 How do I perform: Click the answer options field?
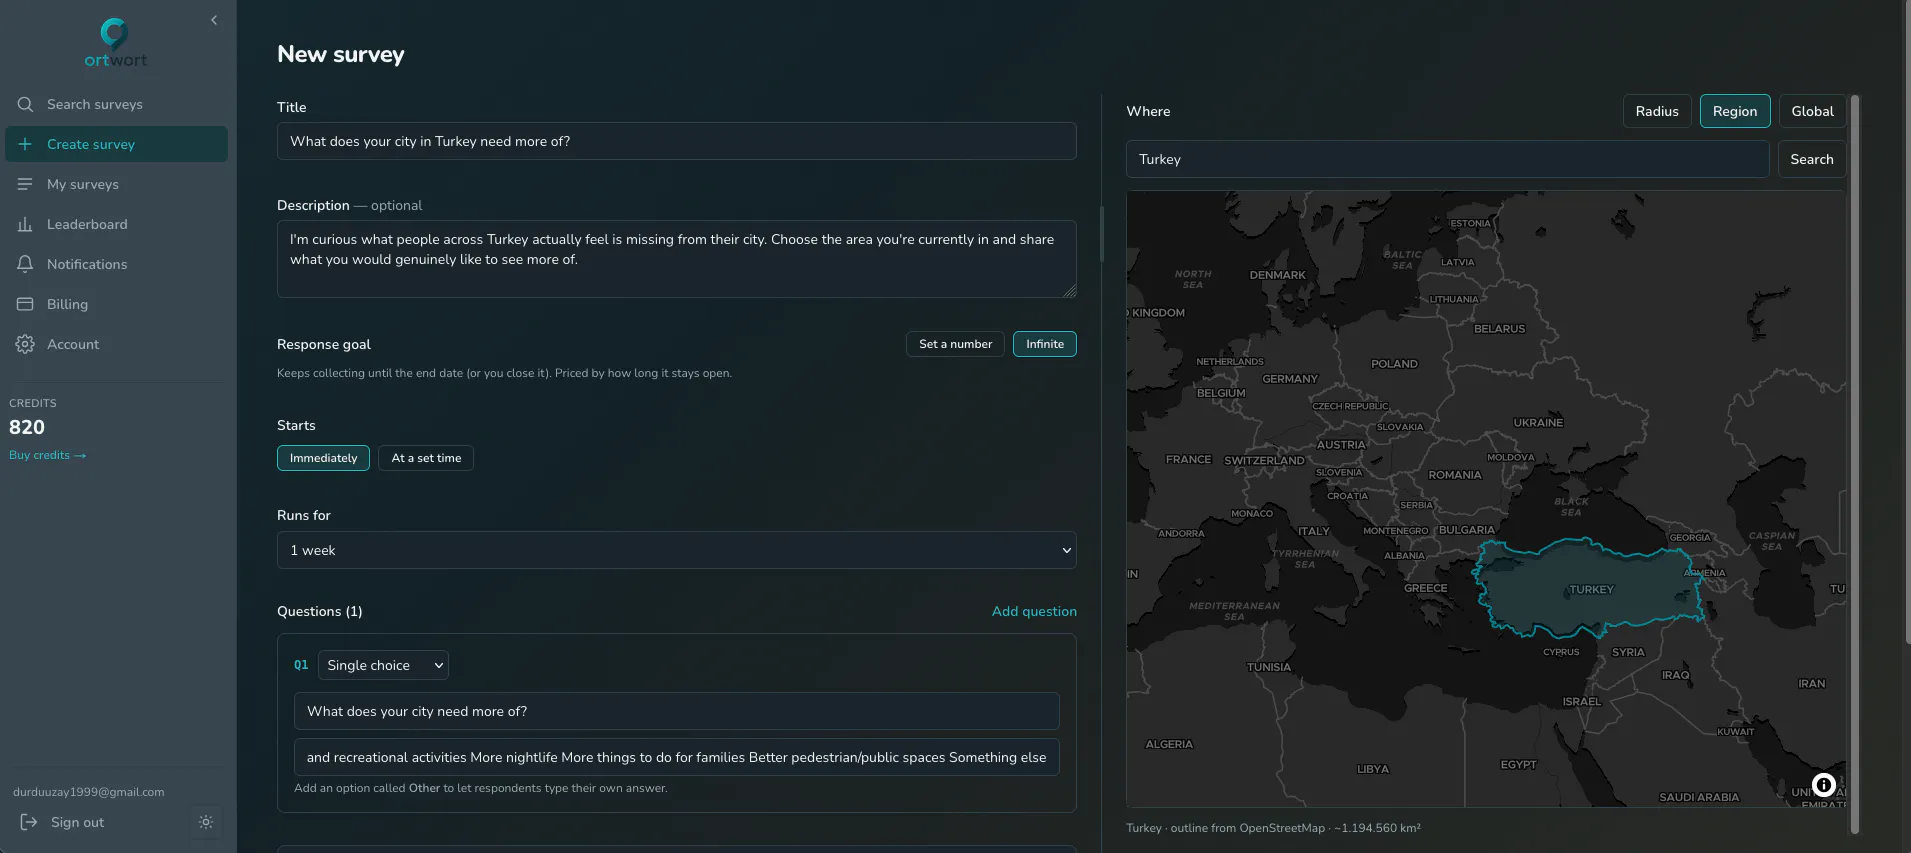(x=677, y=757)
